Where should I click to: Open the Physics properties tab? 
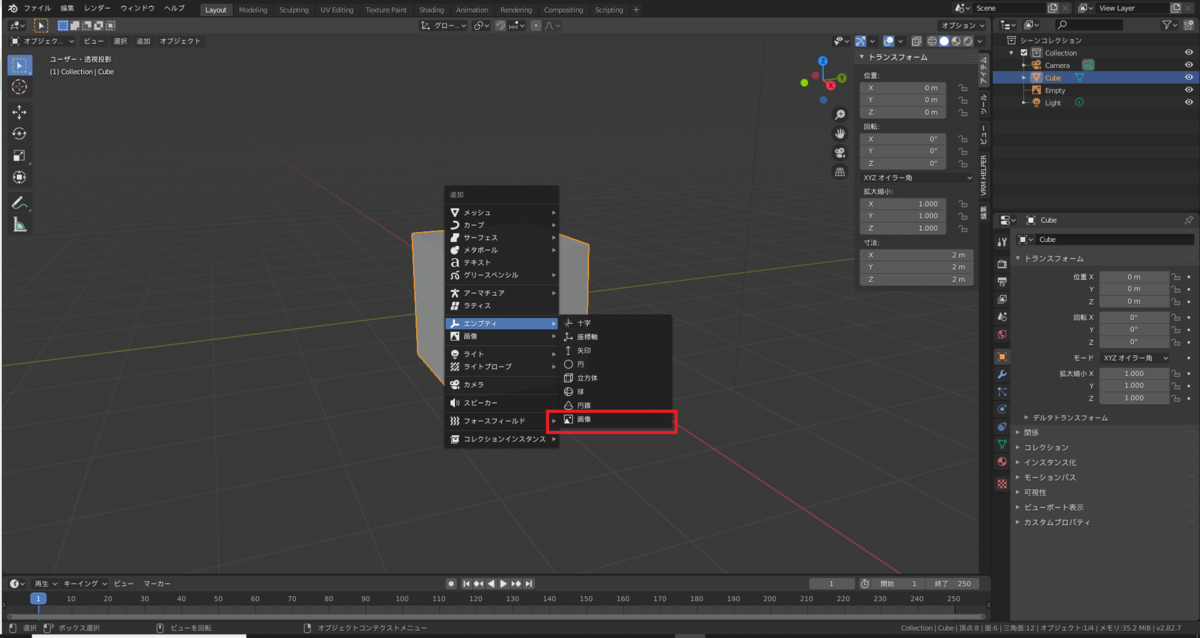[1002, 409]
